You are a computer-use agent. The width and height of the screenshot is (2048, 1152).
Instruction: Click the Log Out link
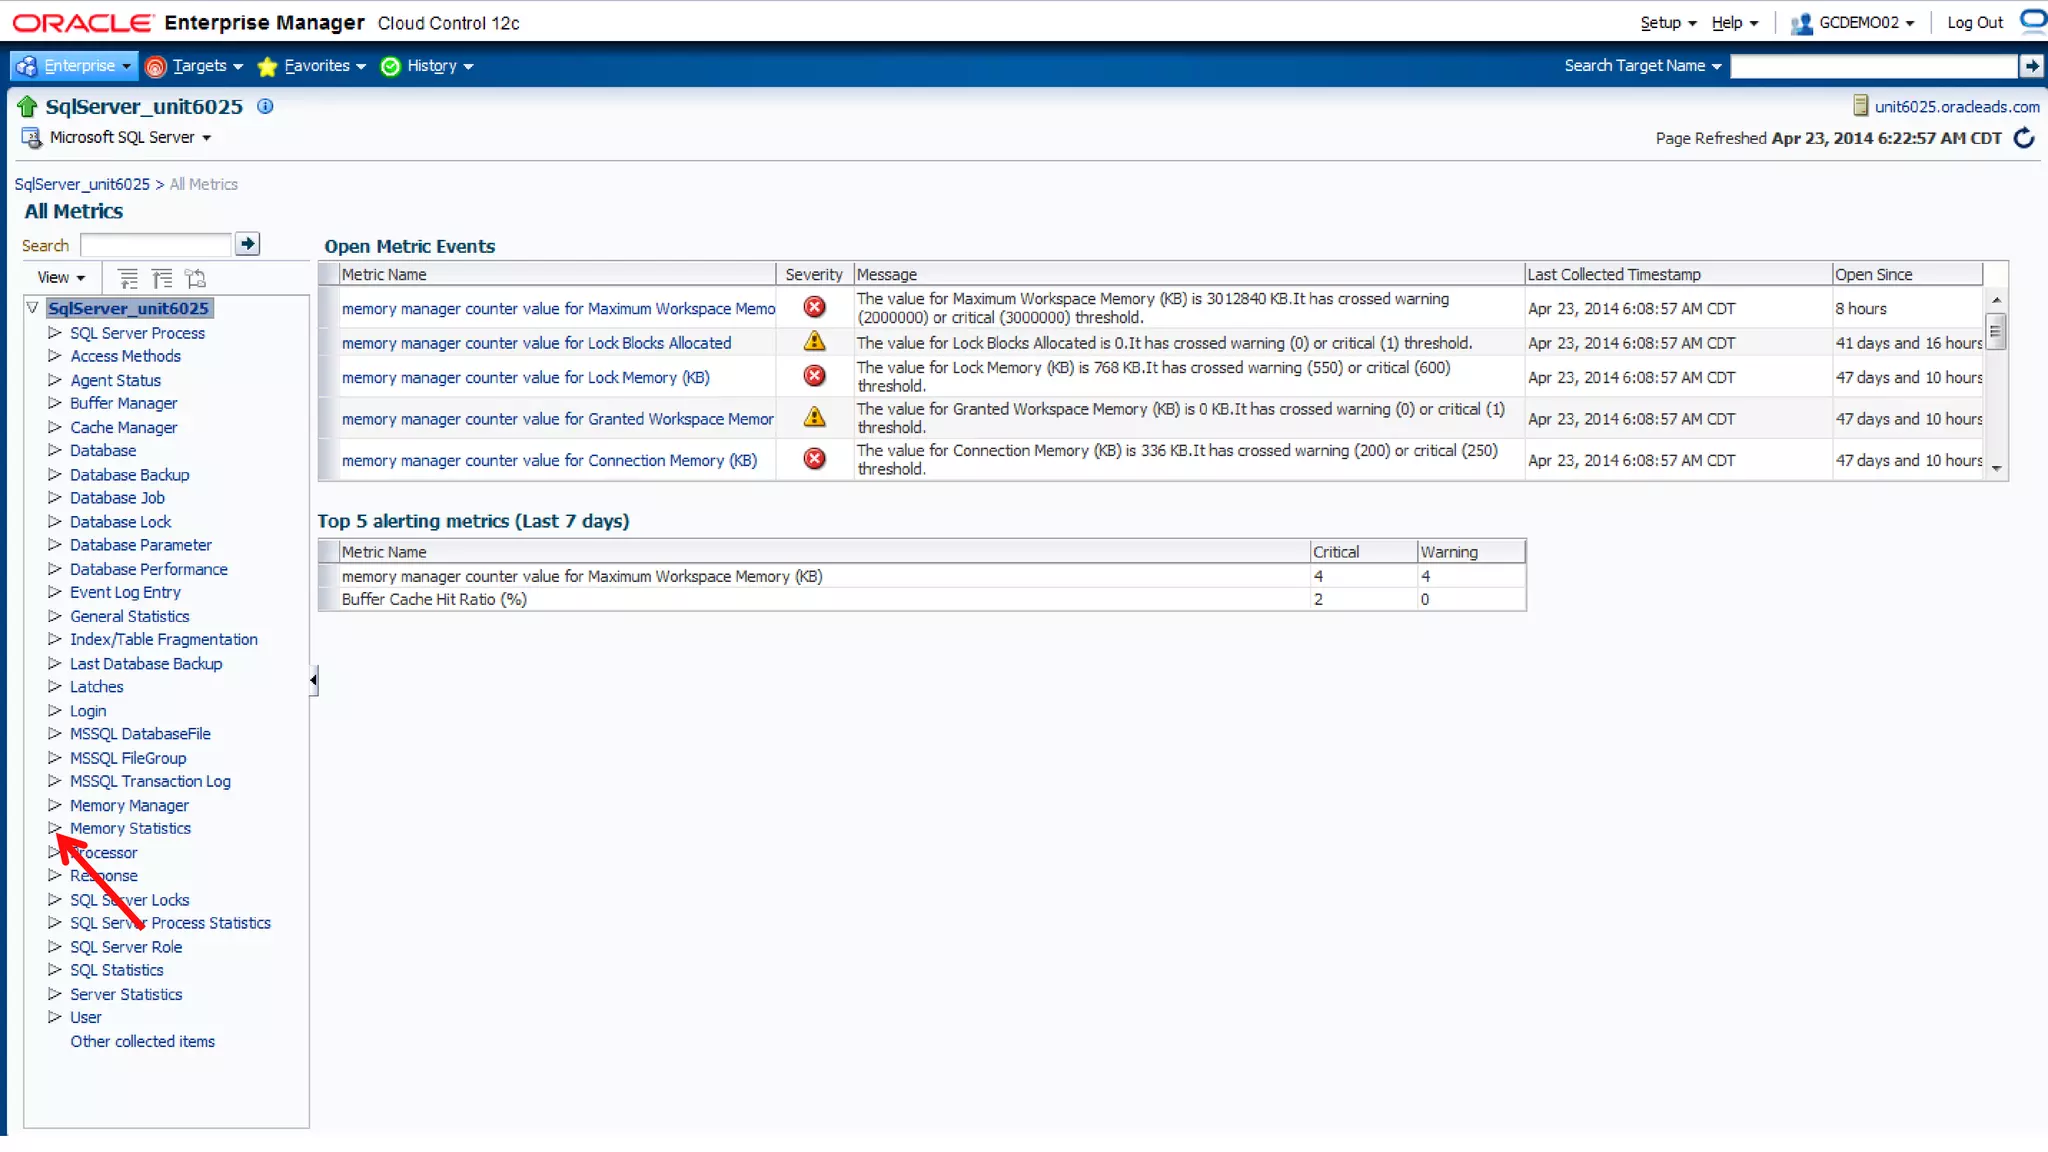[1975, 23]
